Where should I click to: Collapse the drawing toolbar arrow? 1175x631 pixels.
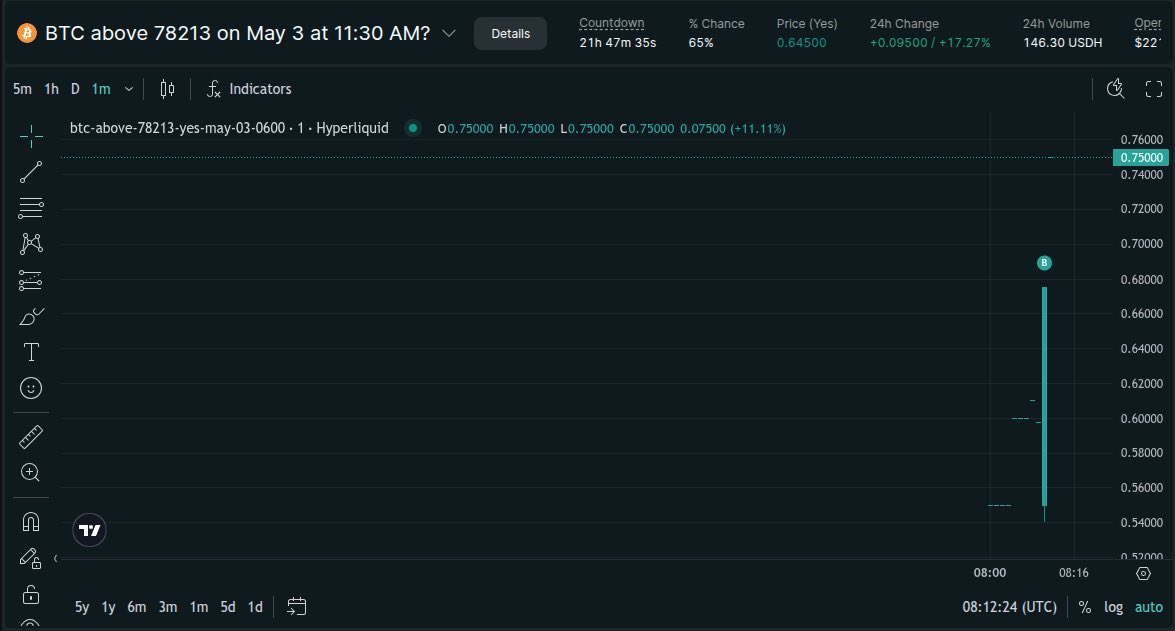[55, 558]
